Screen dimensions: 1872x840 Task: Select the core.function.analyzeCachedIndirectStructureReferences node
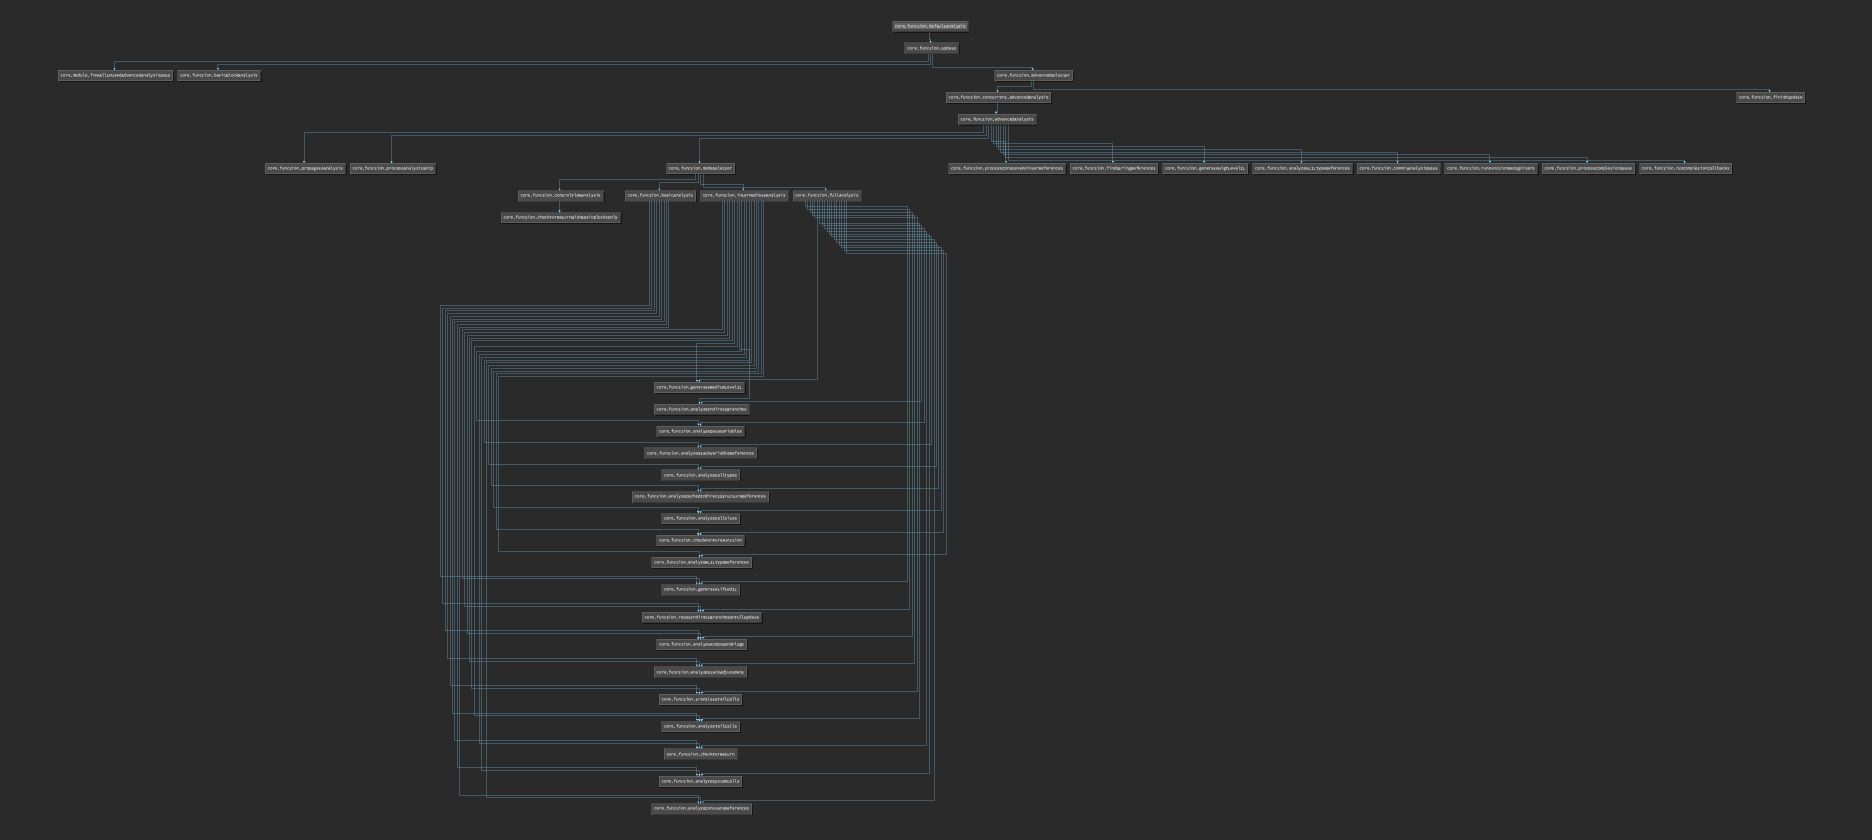coord(700,496)
